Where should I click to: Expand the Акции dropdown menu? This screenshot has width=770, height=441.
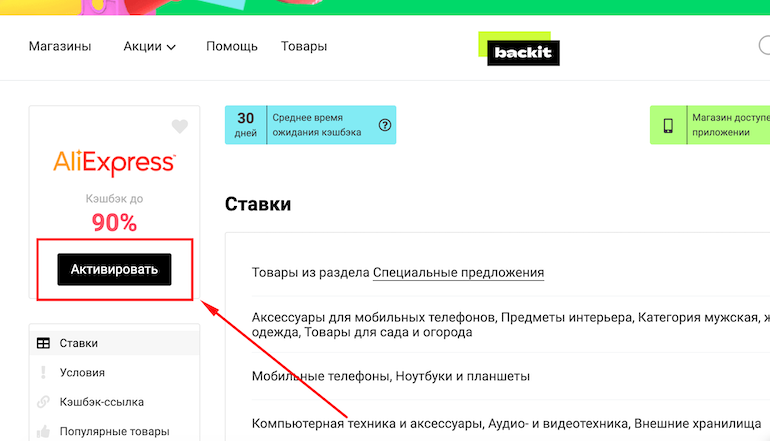pyautogui.click(x=149, y=46)
